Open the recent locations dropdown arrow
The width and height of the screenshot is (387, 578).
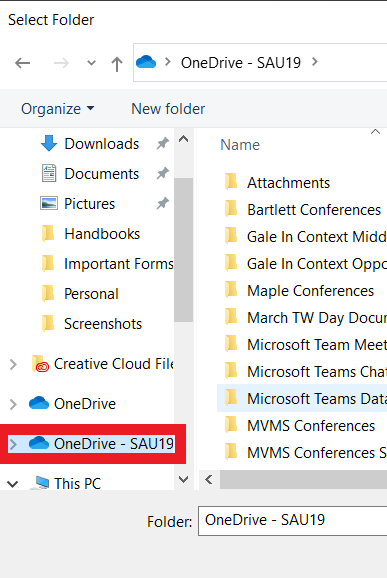pos(91,63)
